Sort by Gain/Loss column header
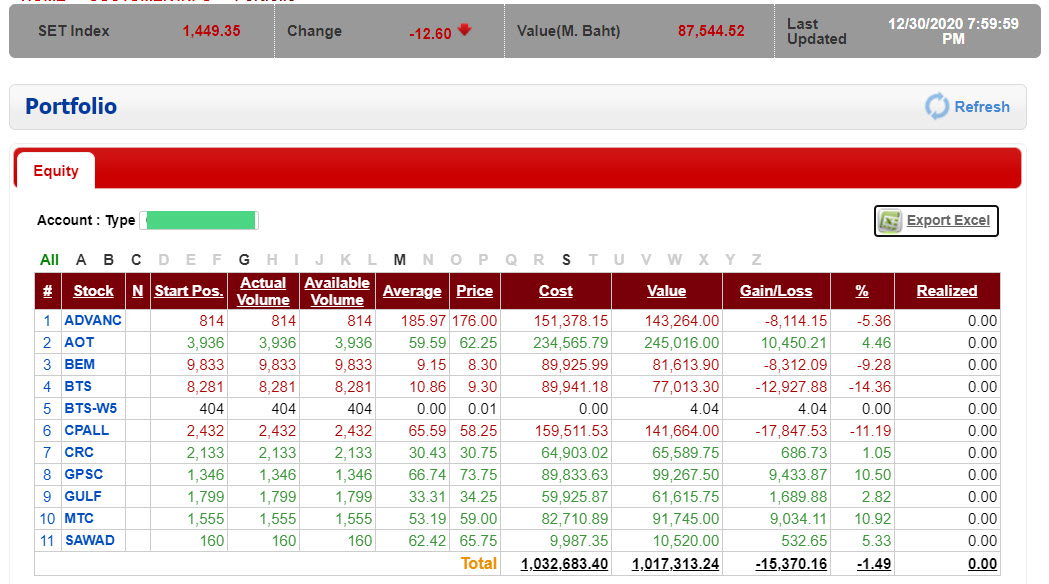Image resolution: width=1049 pixels, height=584 pixels. 776,291
